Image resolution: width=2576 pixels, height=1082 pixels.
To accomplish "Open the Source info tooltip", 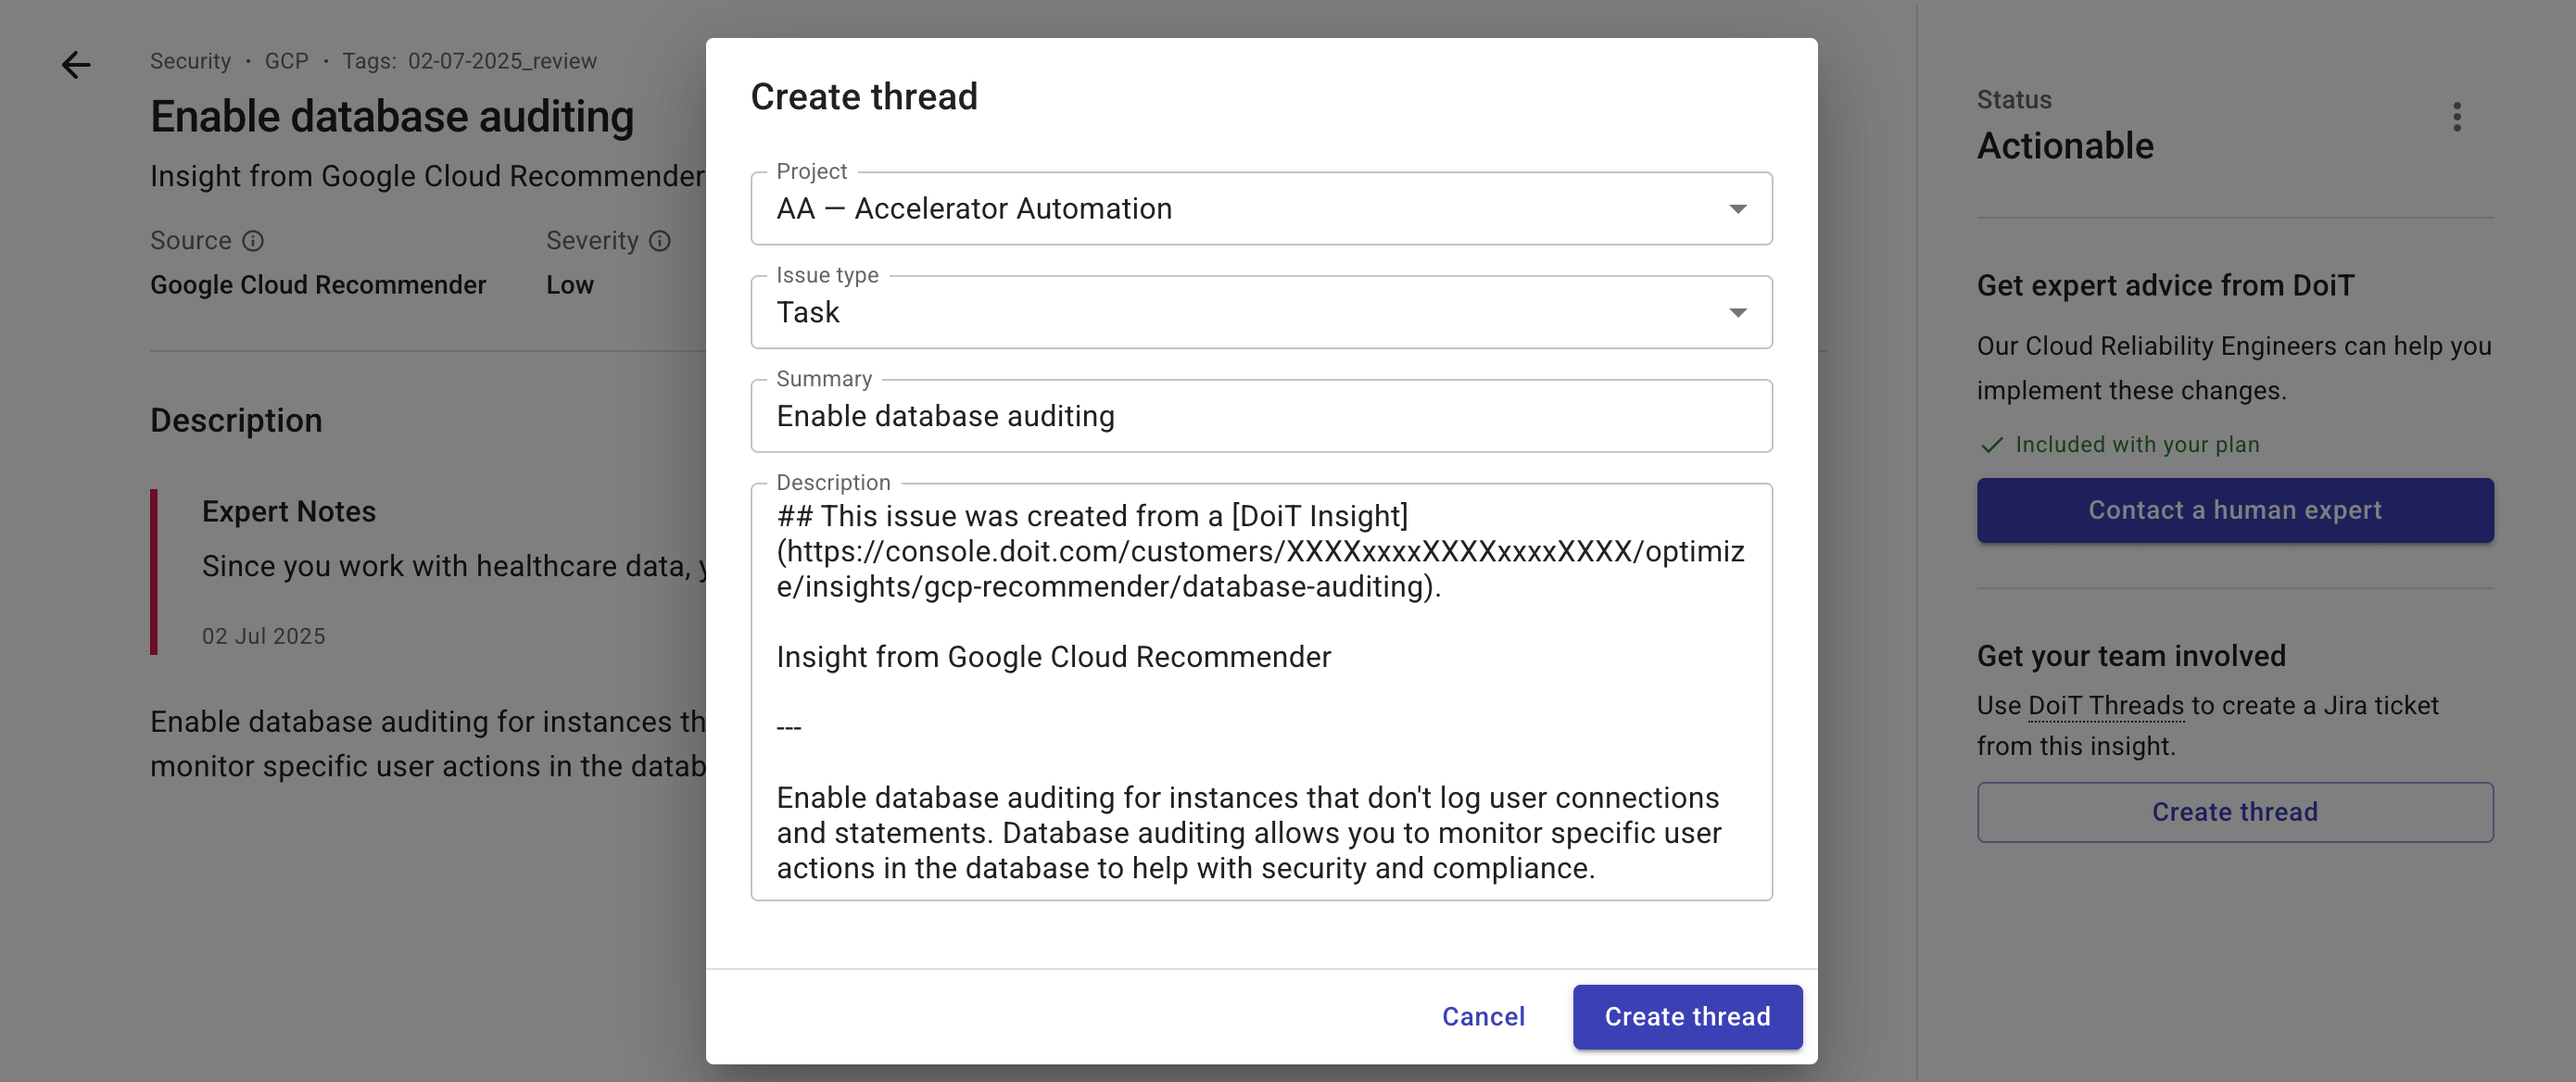I will pyautogui.click(x=254, y=240).
